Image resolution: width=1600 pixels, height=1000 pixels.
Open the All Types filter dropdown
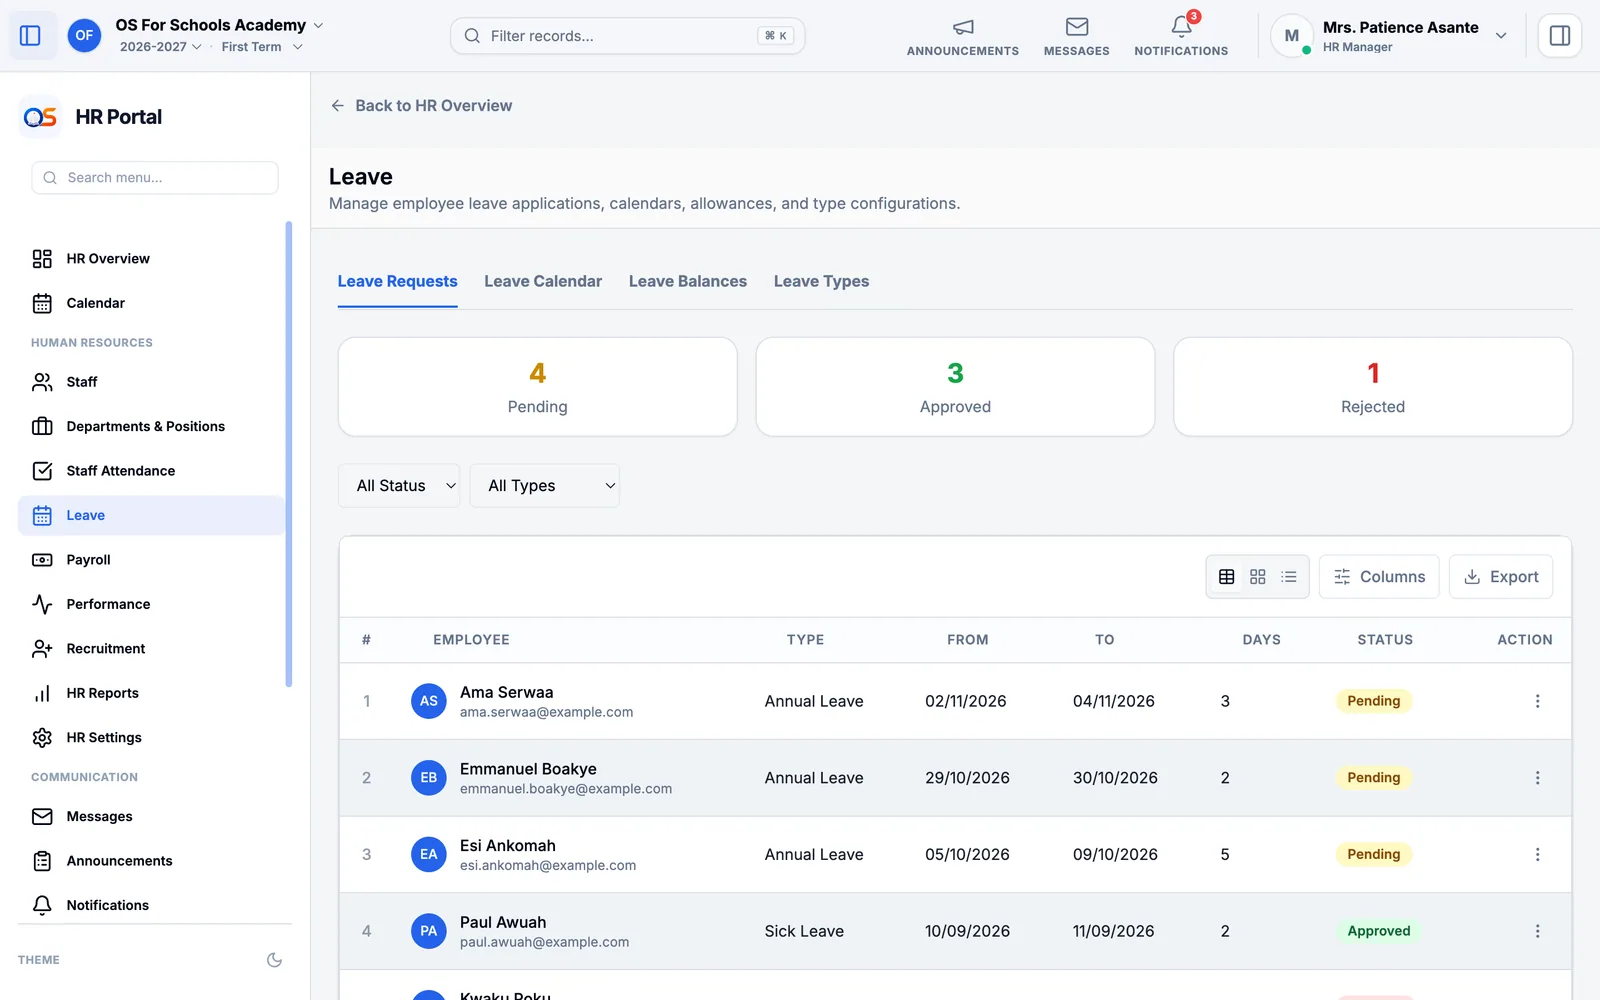point(545,486)
